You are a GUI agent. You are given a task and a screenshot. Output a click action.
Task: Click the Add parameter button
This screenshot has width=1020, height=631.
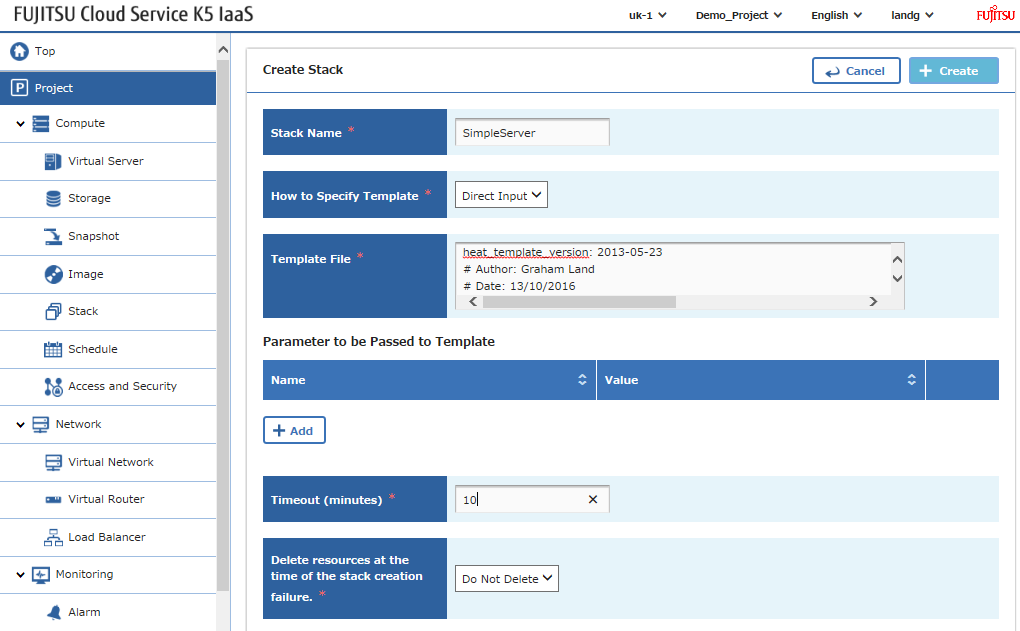[x=294, y=430]
